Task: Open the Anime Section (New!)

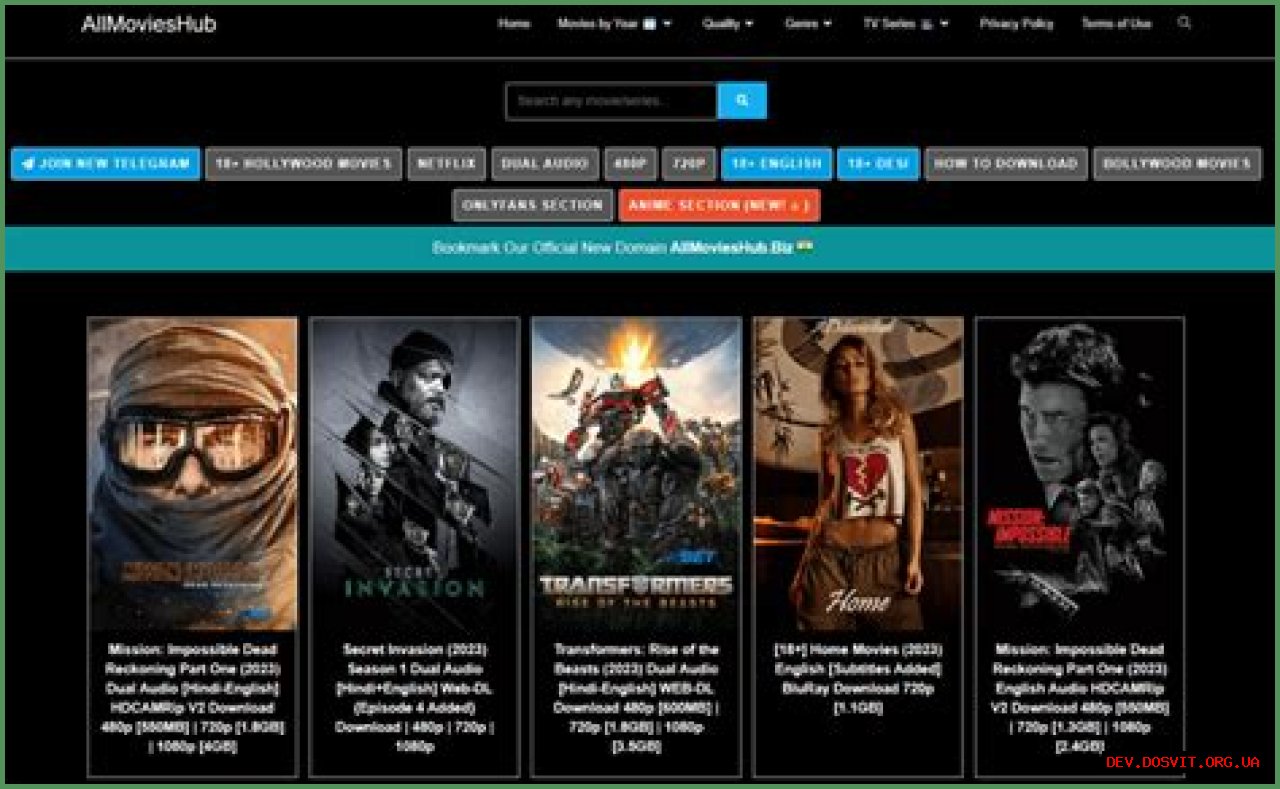Action: [x=719, y=205]
